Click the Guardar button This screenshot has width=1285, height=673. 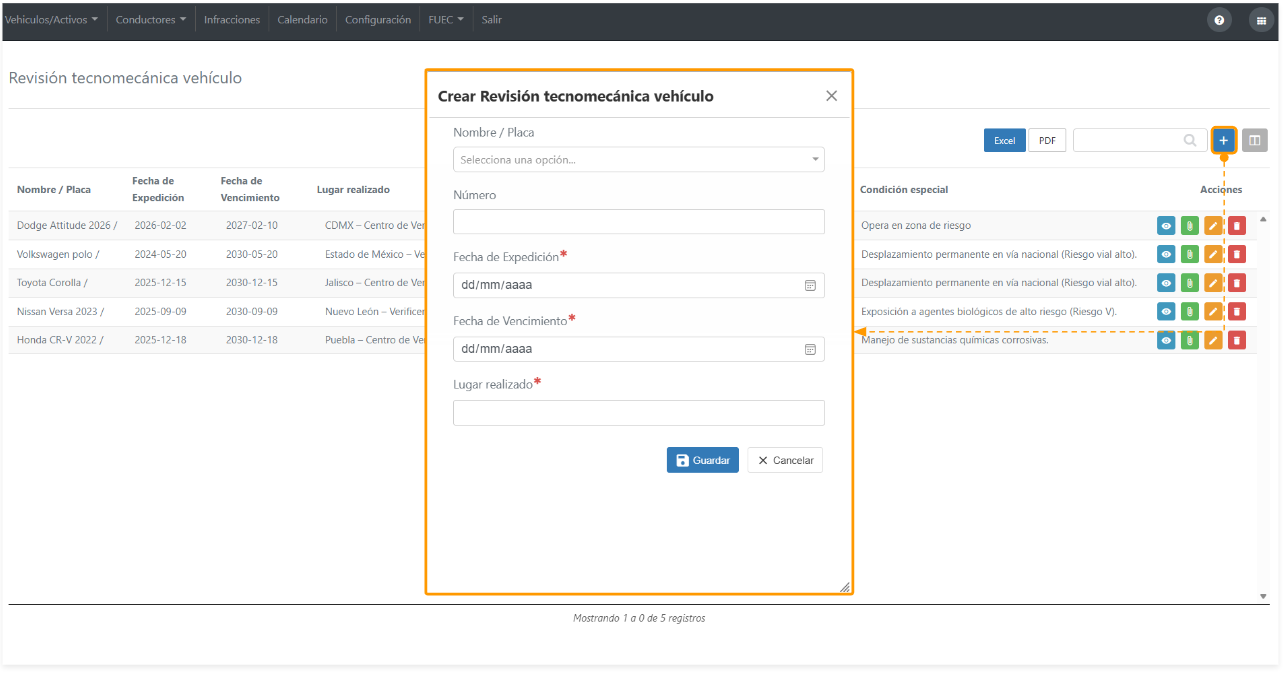click(x=703, y=460)
